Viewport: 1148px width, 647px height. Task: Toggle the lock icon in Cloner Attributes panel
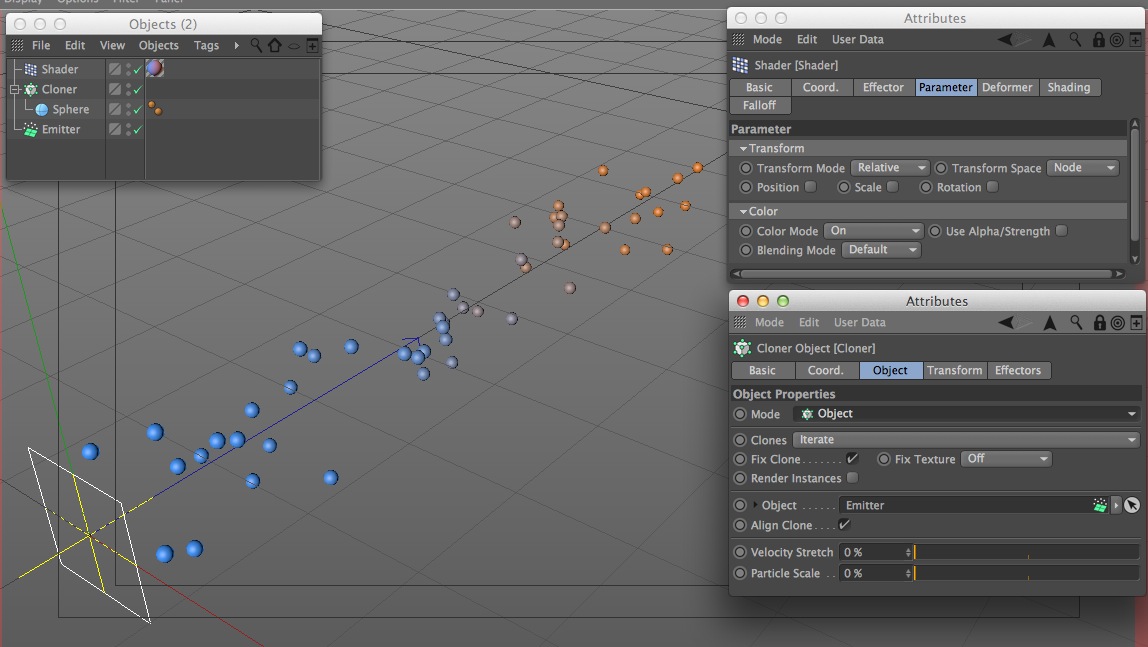1099,323
